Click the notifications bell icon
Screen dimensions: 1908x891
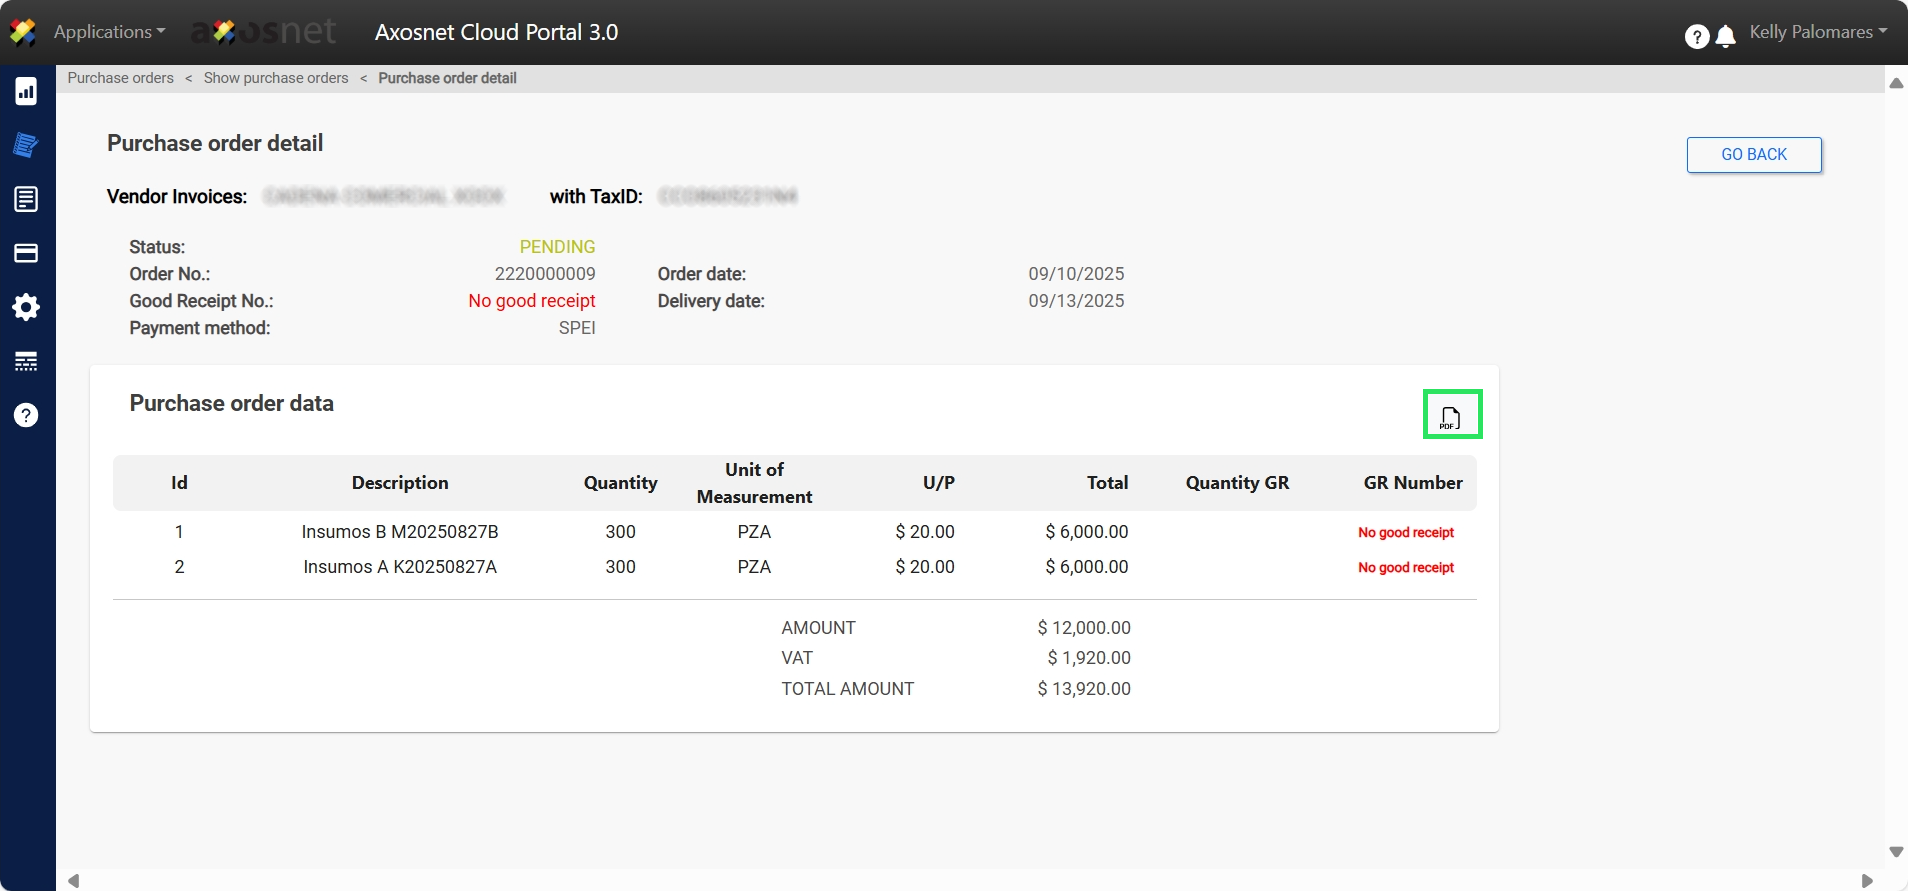coord(1725,37)
